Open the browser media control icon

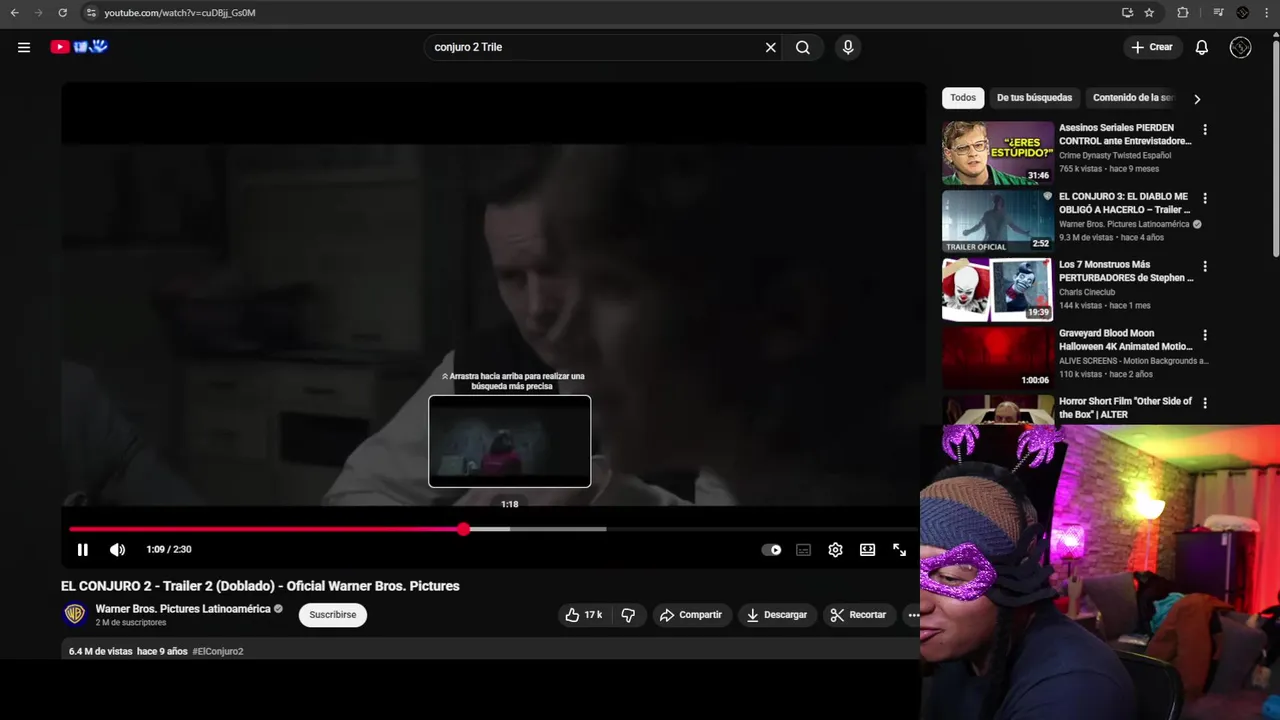[x=1218, y=13]
